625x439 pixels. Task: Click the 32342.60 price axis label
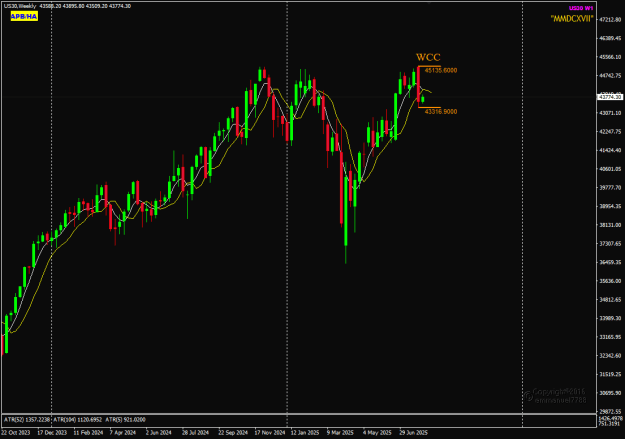pos(610,356)
